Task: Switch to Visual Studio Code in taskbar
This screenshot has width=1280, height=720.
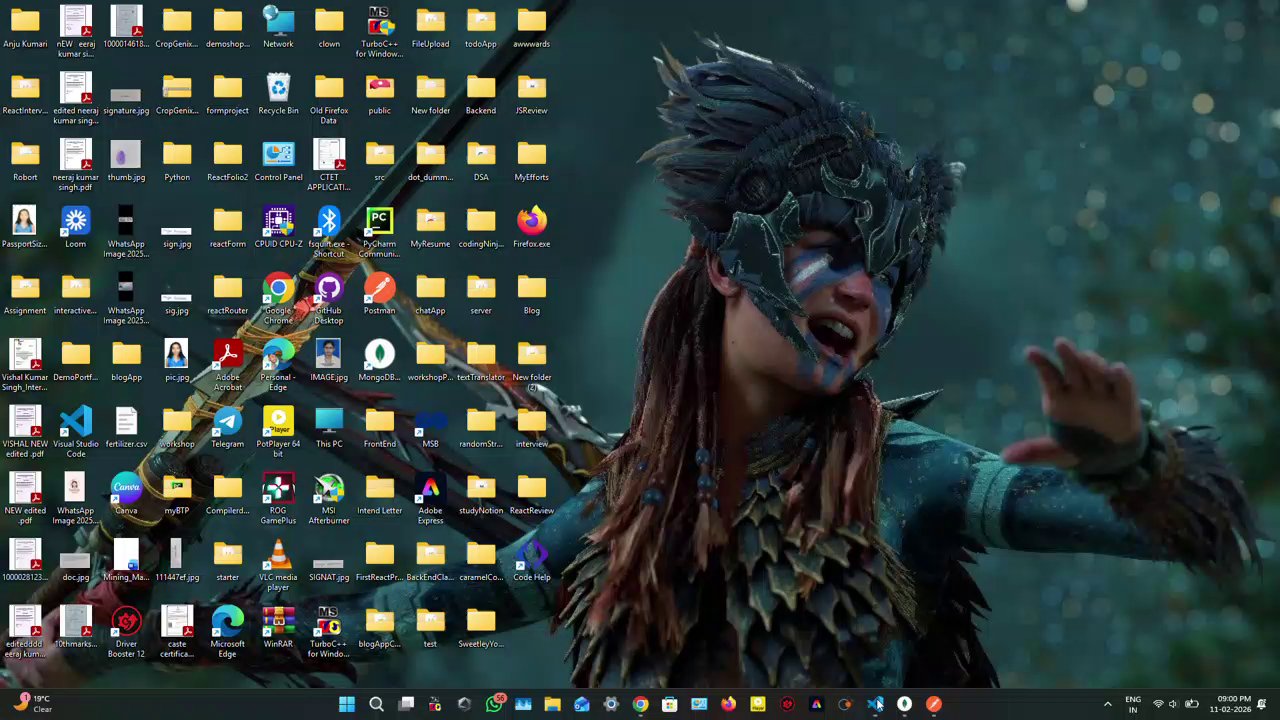Action: pos(875,704)
